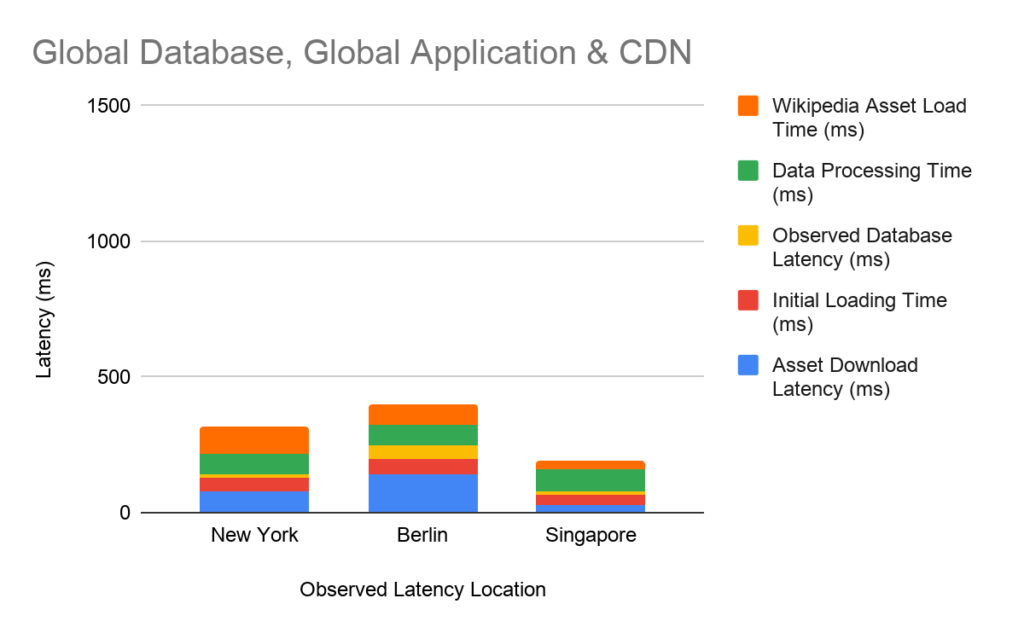Screen dimensions: 1024x633
Task: Click the yellow Observed Database Latency legend swatch
Action: click(x=748, y=235)
